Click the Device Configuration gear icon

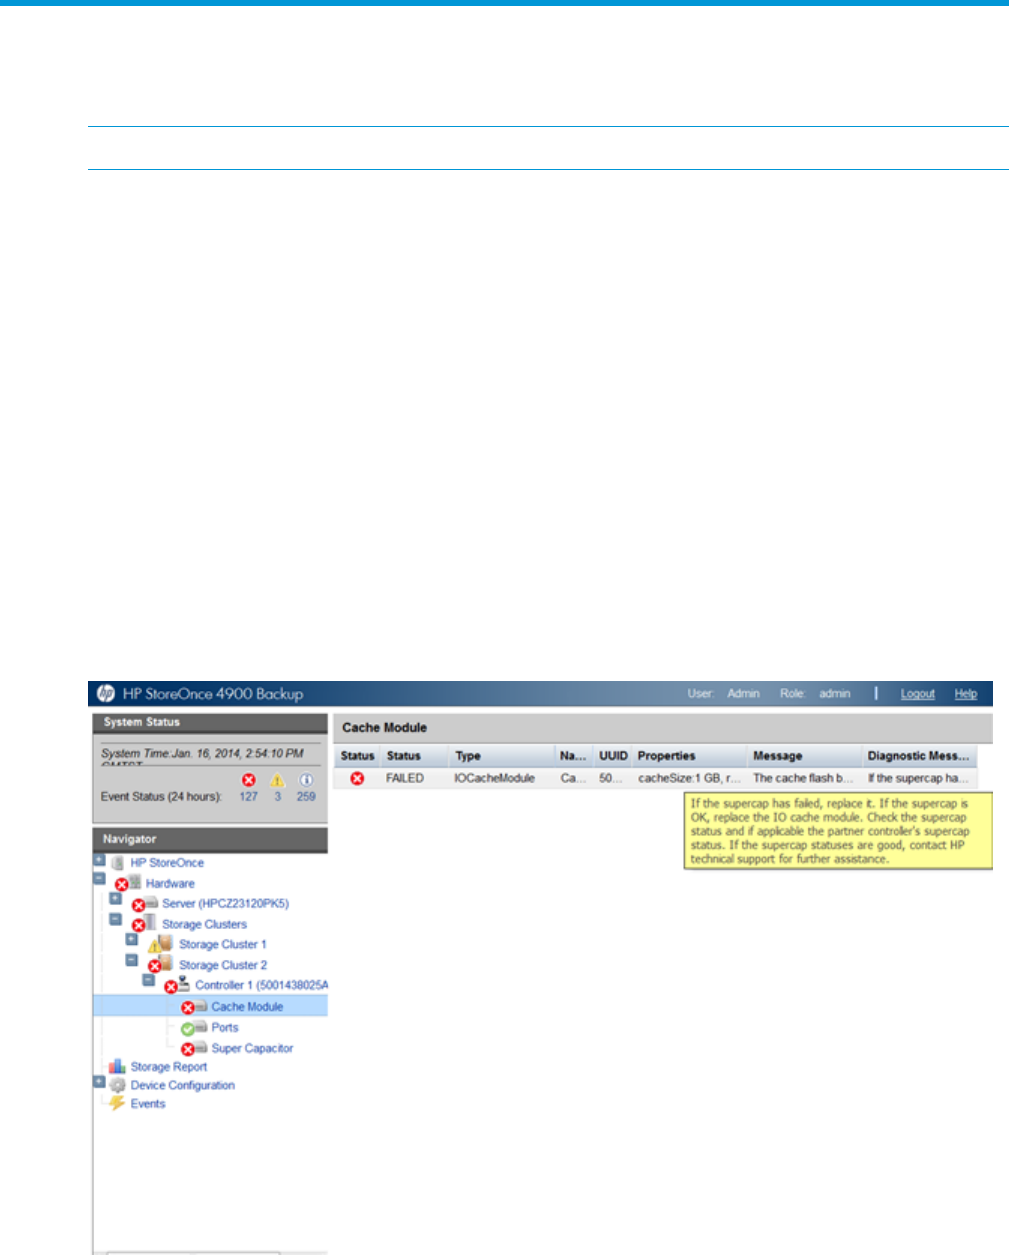pos(117,1085)
